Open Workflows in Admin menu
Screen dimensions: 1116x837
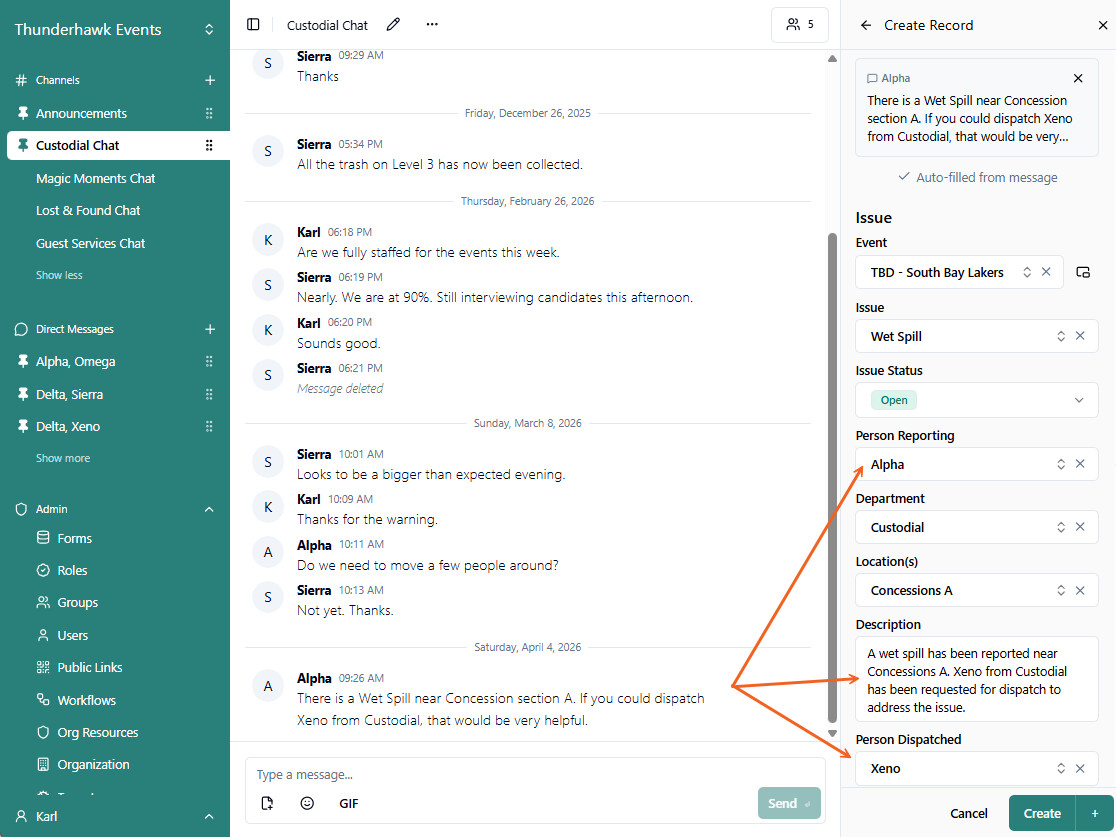(86, 700)
